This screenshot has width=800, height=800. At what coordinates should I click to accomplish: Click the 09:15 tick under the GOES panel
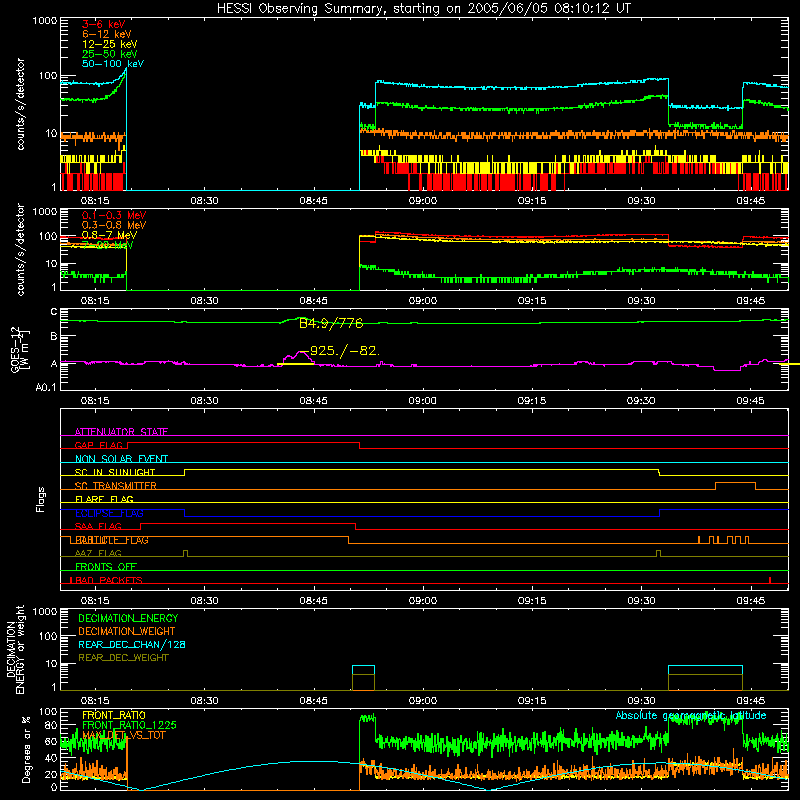pyautogui.click(x=532, y=401)
